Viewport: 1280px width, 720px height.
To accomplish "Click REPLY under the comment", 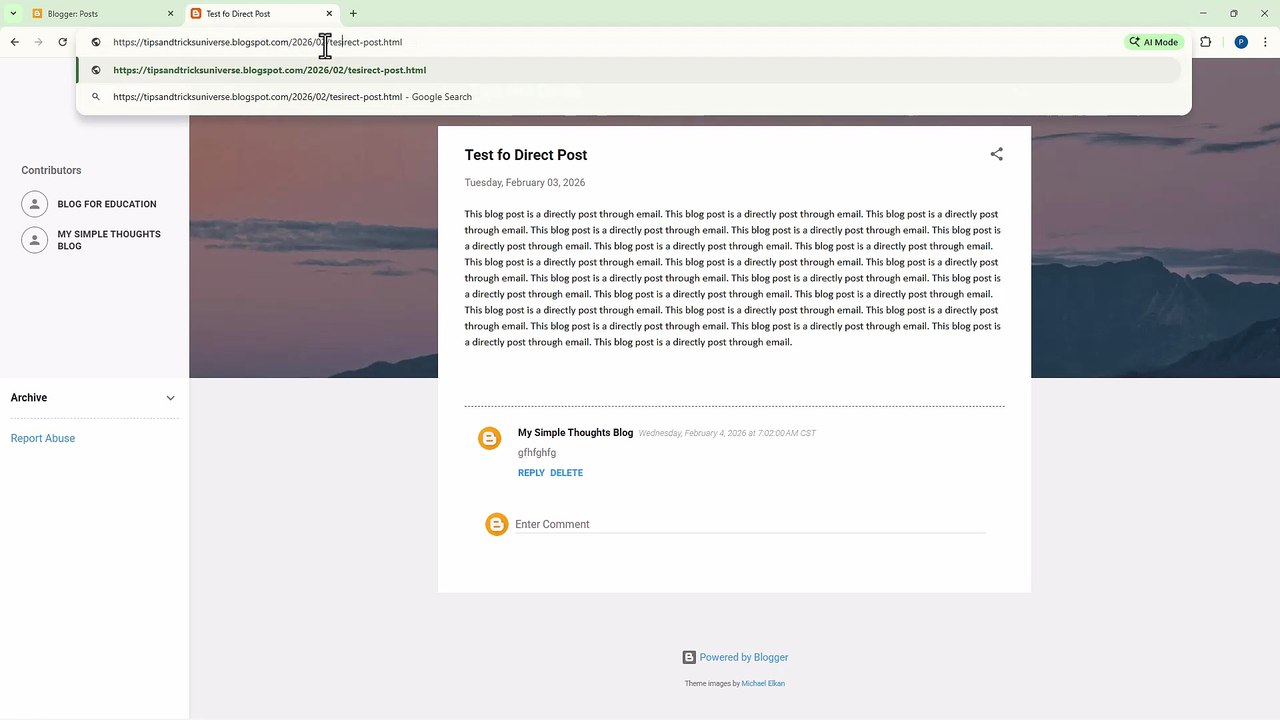I will point(531,473).
